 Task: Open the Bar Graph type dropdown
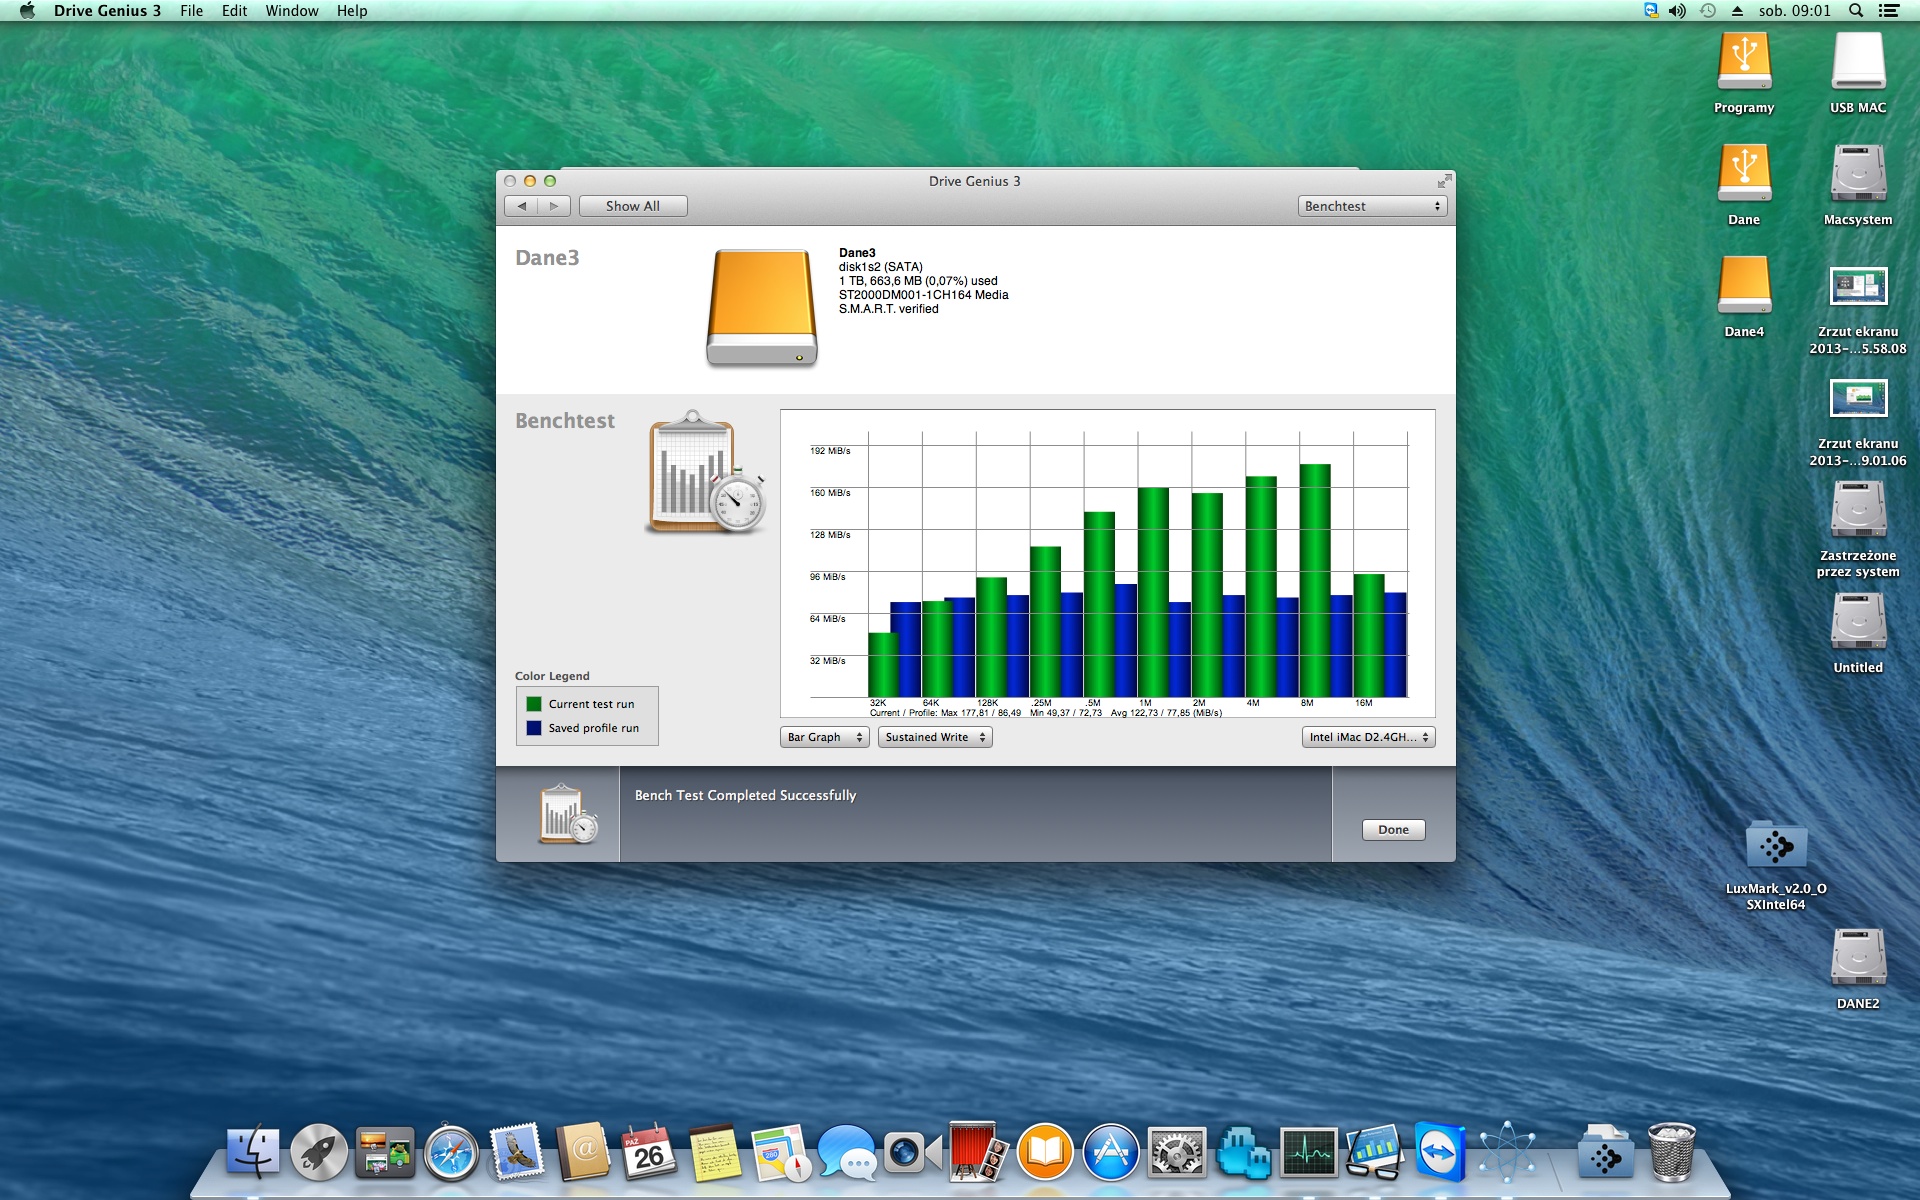[824, 737]
